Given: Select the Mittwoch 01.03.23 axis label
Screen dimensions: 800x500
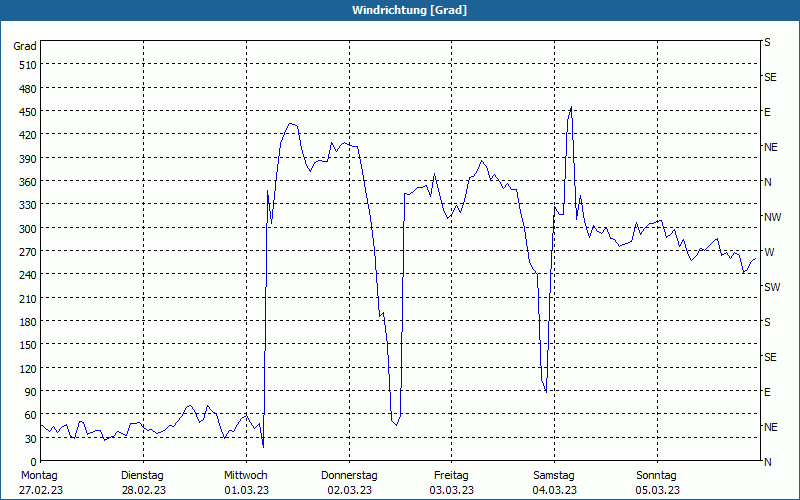Looking at the screenshot, I should [x=246, y=483].
